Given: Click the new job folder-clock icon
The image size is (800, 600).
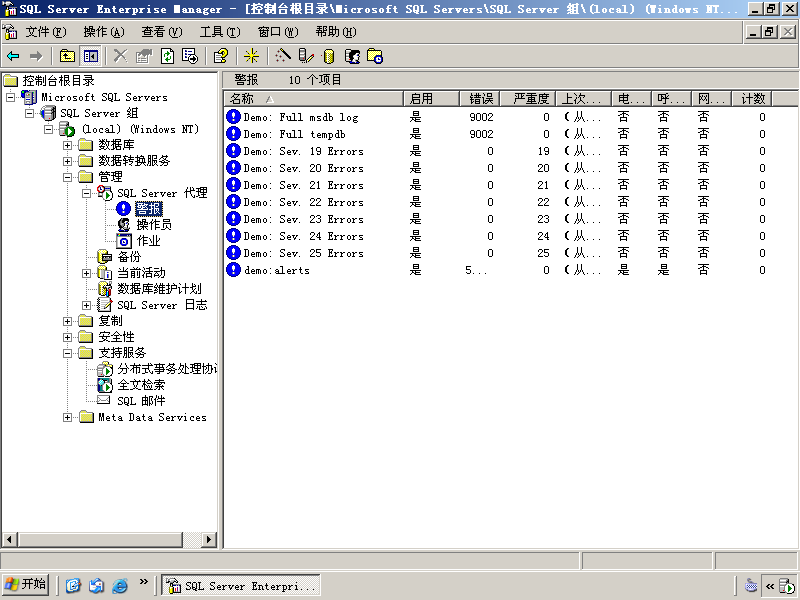Looking at the screenshot, I should point(375,56).
